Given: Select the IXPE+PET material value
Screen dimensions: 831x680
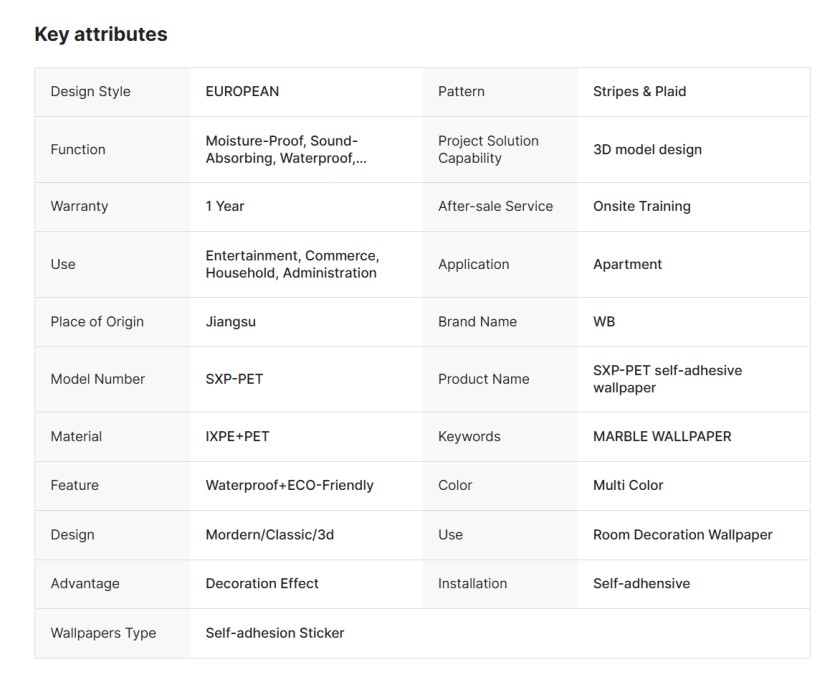Looking at the screenshot, I should click(x=237, y=436).
